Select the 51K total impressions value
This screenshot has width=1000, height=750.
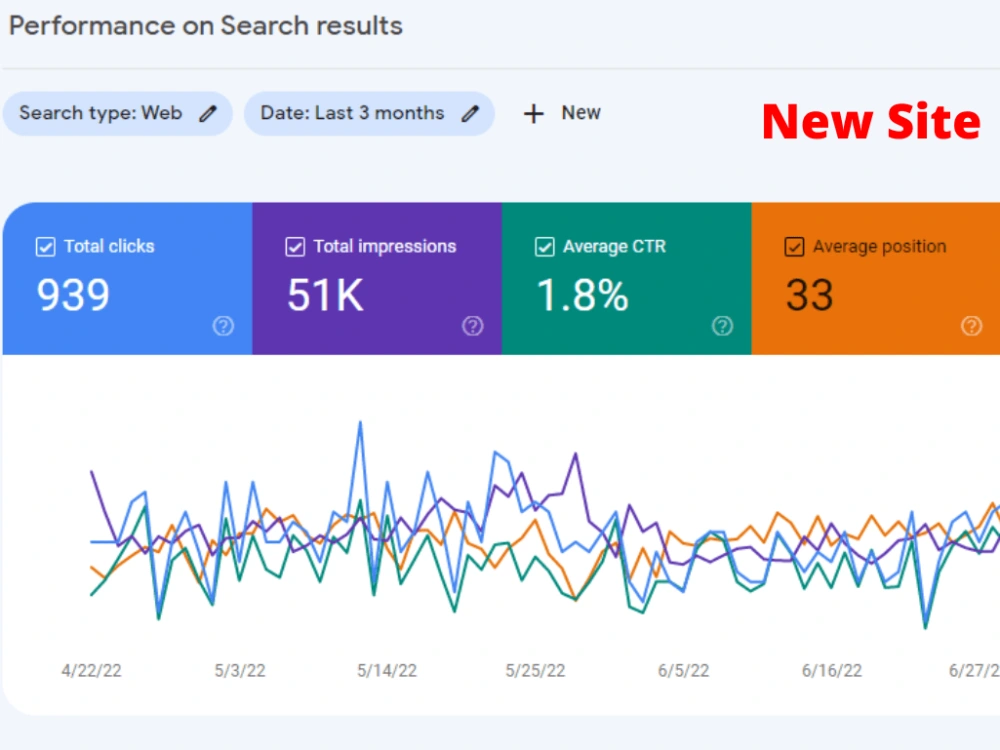click(x=325, y=295)
